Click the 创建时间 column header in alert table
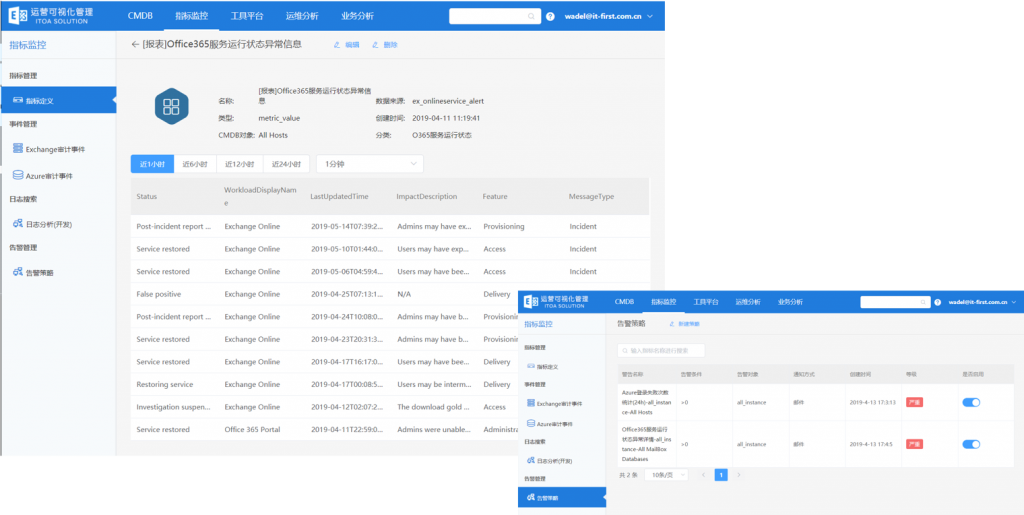The image size is (1024, 515). click(860, 375)
